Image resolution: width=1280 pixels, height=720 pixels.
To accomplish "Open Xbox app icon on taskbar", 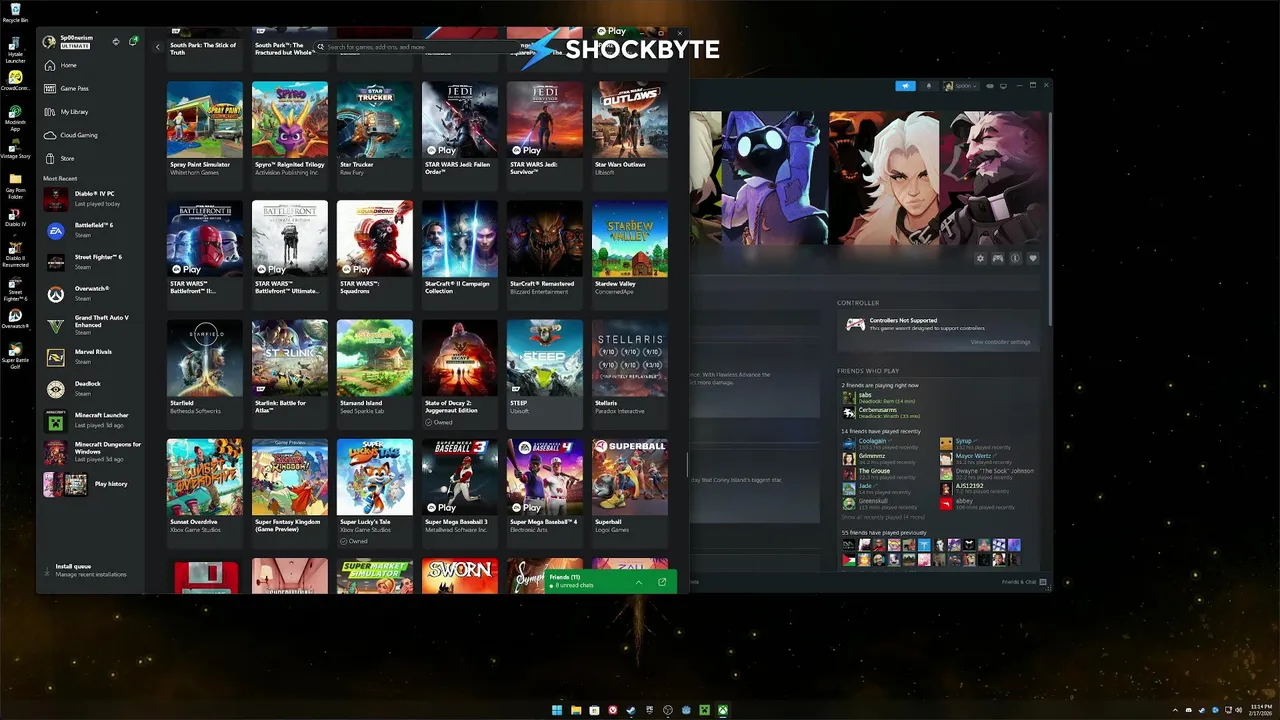I will 722,710.
